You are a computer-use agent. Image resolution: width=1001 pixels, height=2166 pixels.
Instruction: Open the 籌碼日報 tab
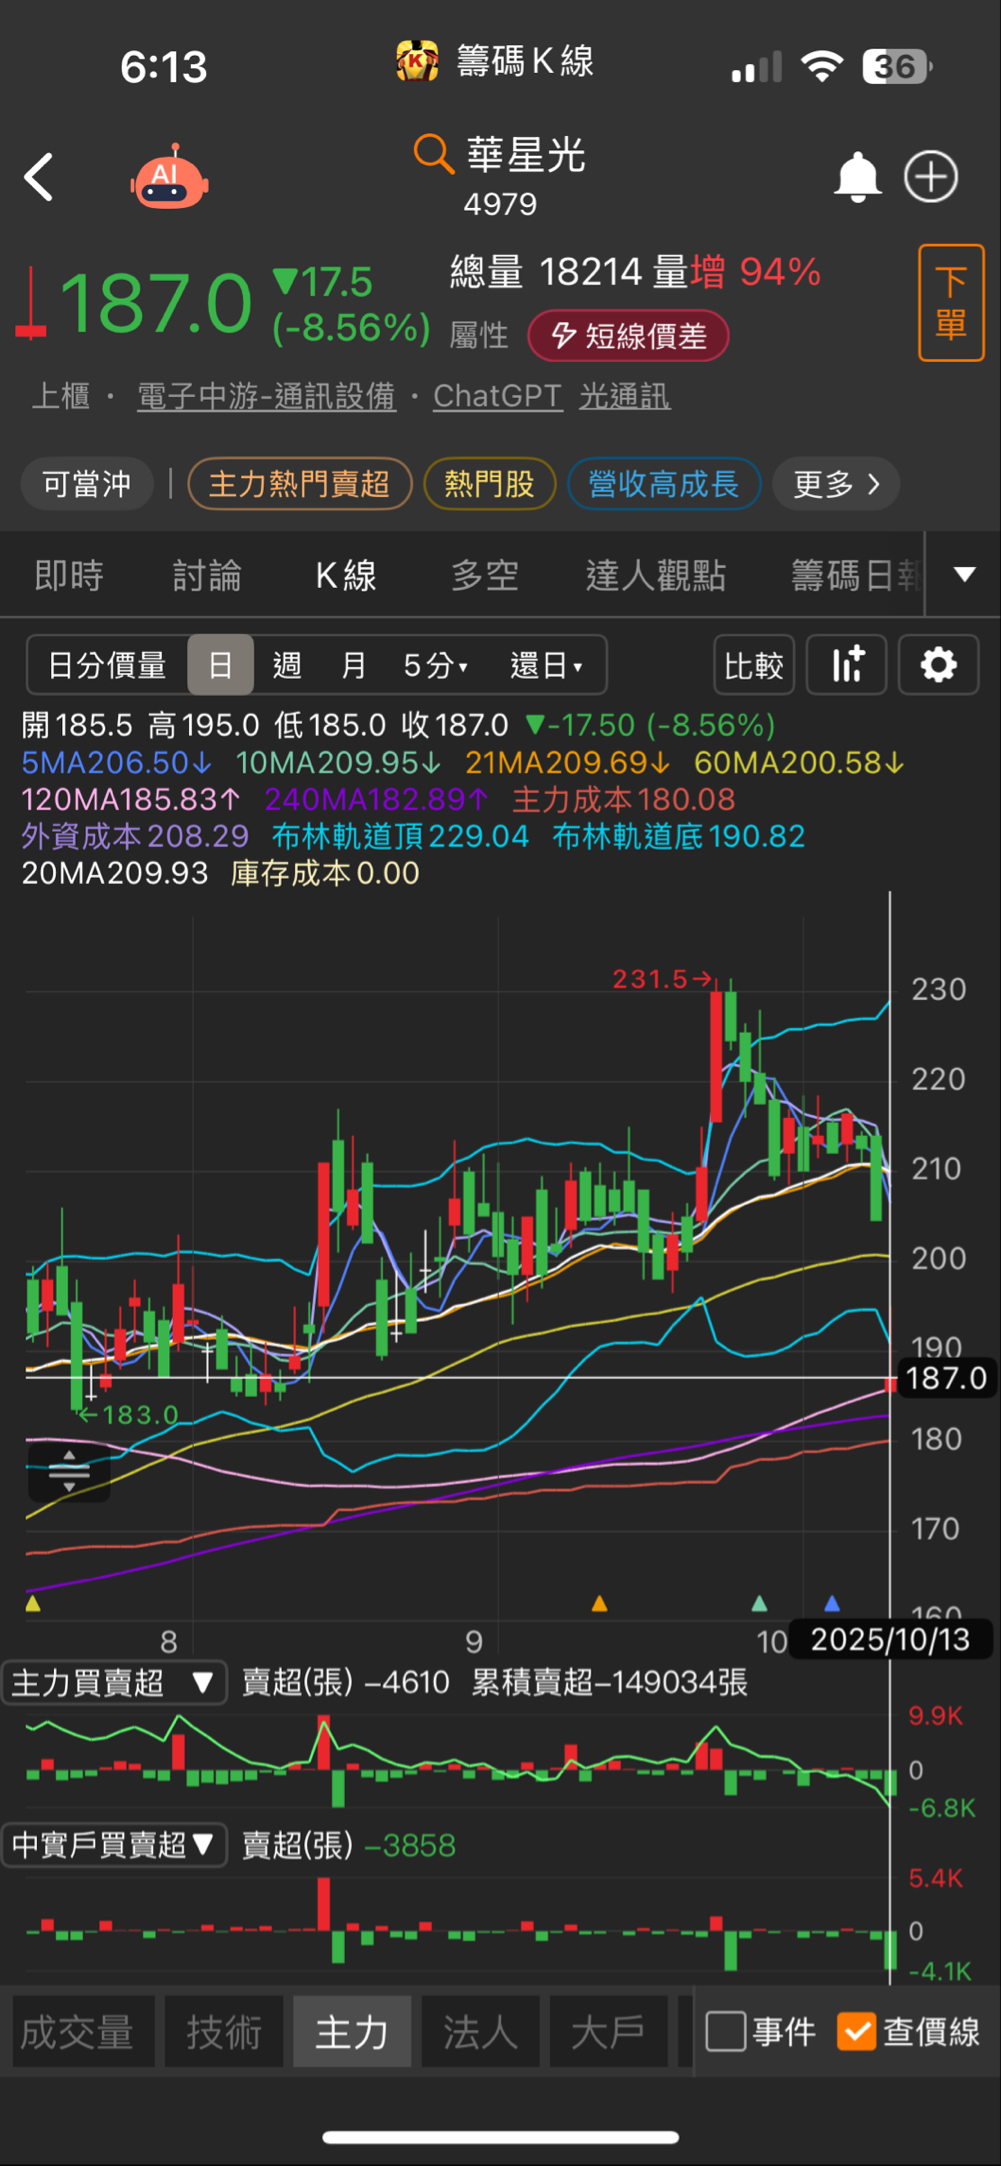(x=855, y=576)
